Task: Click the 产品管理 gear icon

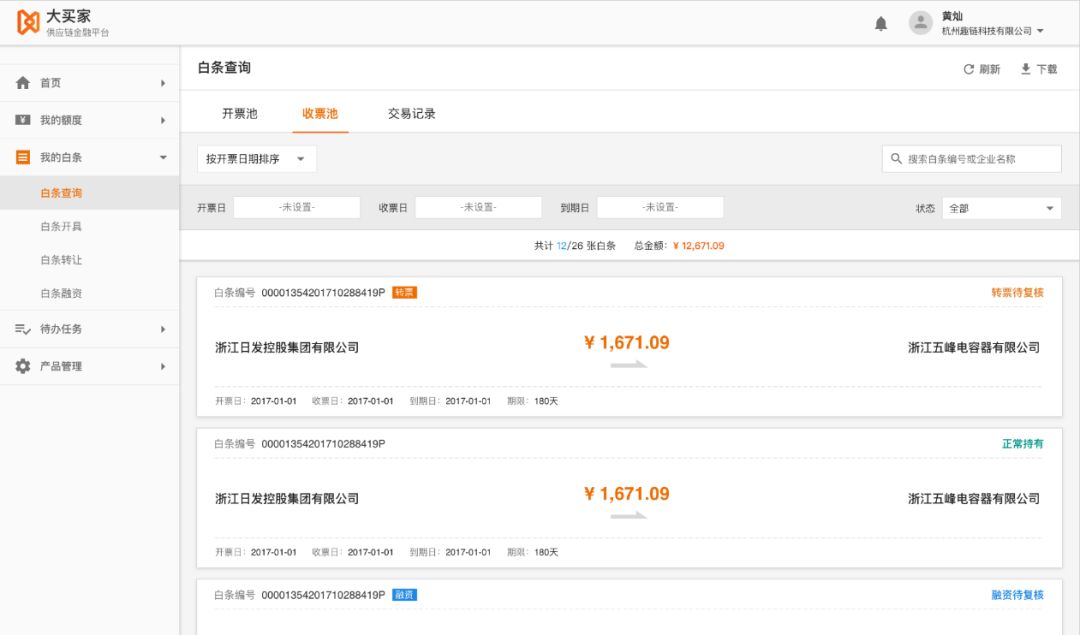Action: pos(22,366)
